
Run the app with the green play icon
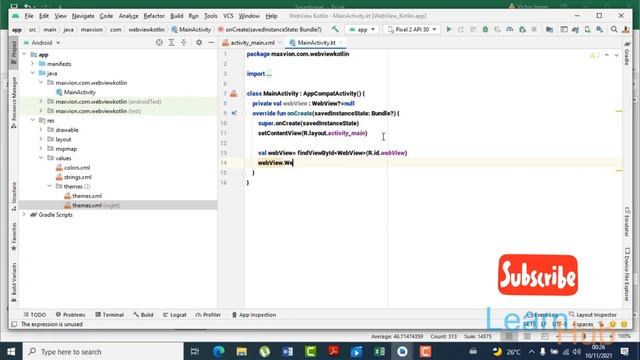click(449, 29)
